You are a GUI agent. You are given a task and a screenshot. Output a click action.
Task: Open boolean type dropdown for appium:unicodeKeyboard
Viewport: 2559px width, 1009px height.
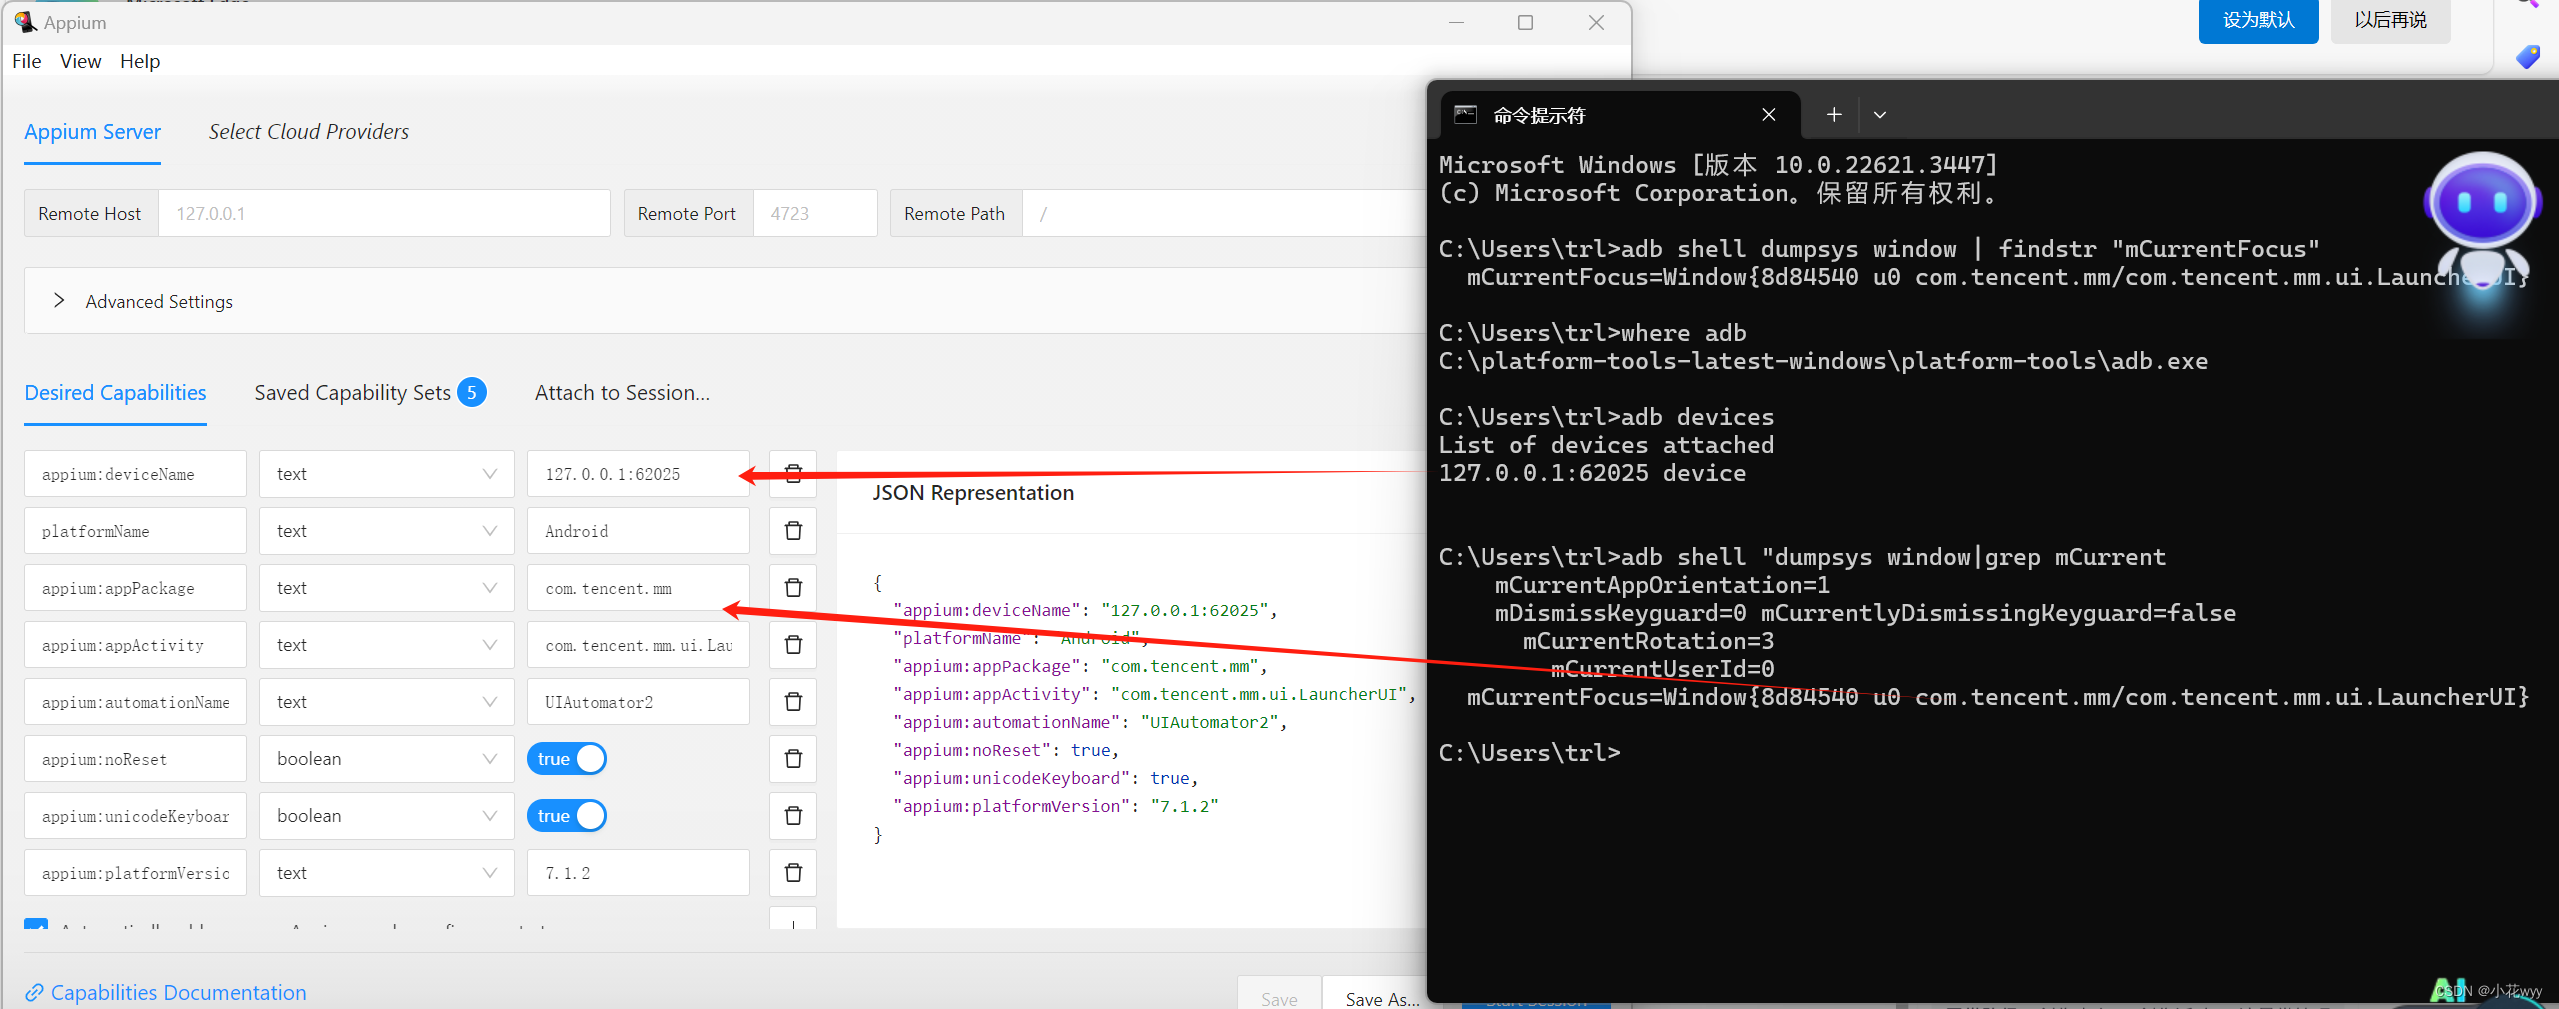387,816
